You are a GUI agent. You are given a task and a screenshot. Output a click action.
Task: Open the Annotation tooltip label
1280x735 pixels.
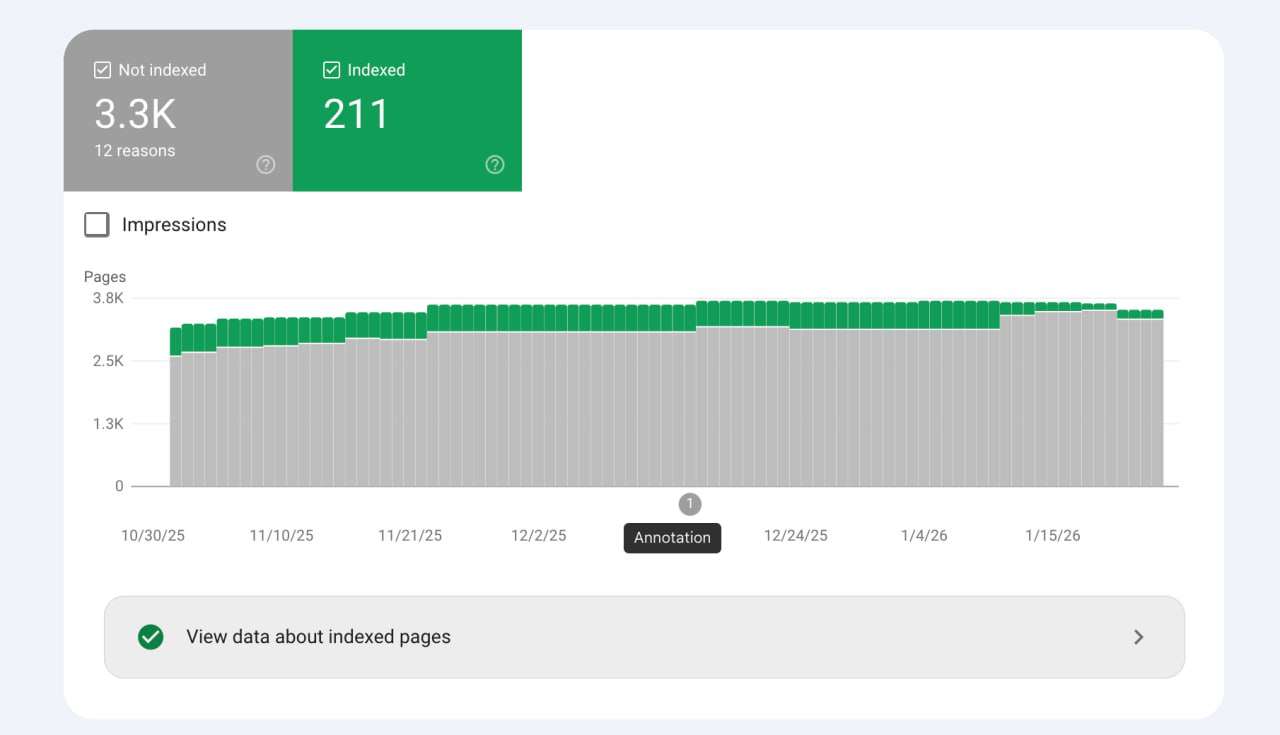[672, 538]
